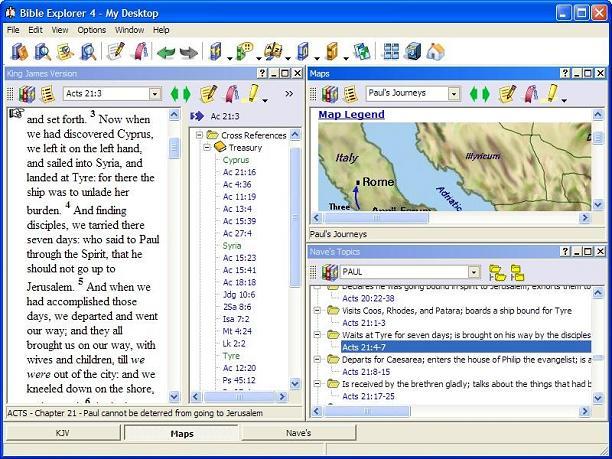Switch to the Nave's tab at bottom
Viewport: 612px width, 459px height.
298,433
